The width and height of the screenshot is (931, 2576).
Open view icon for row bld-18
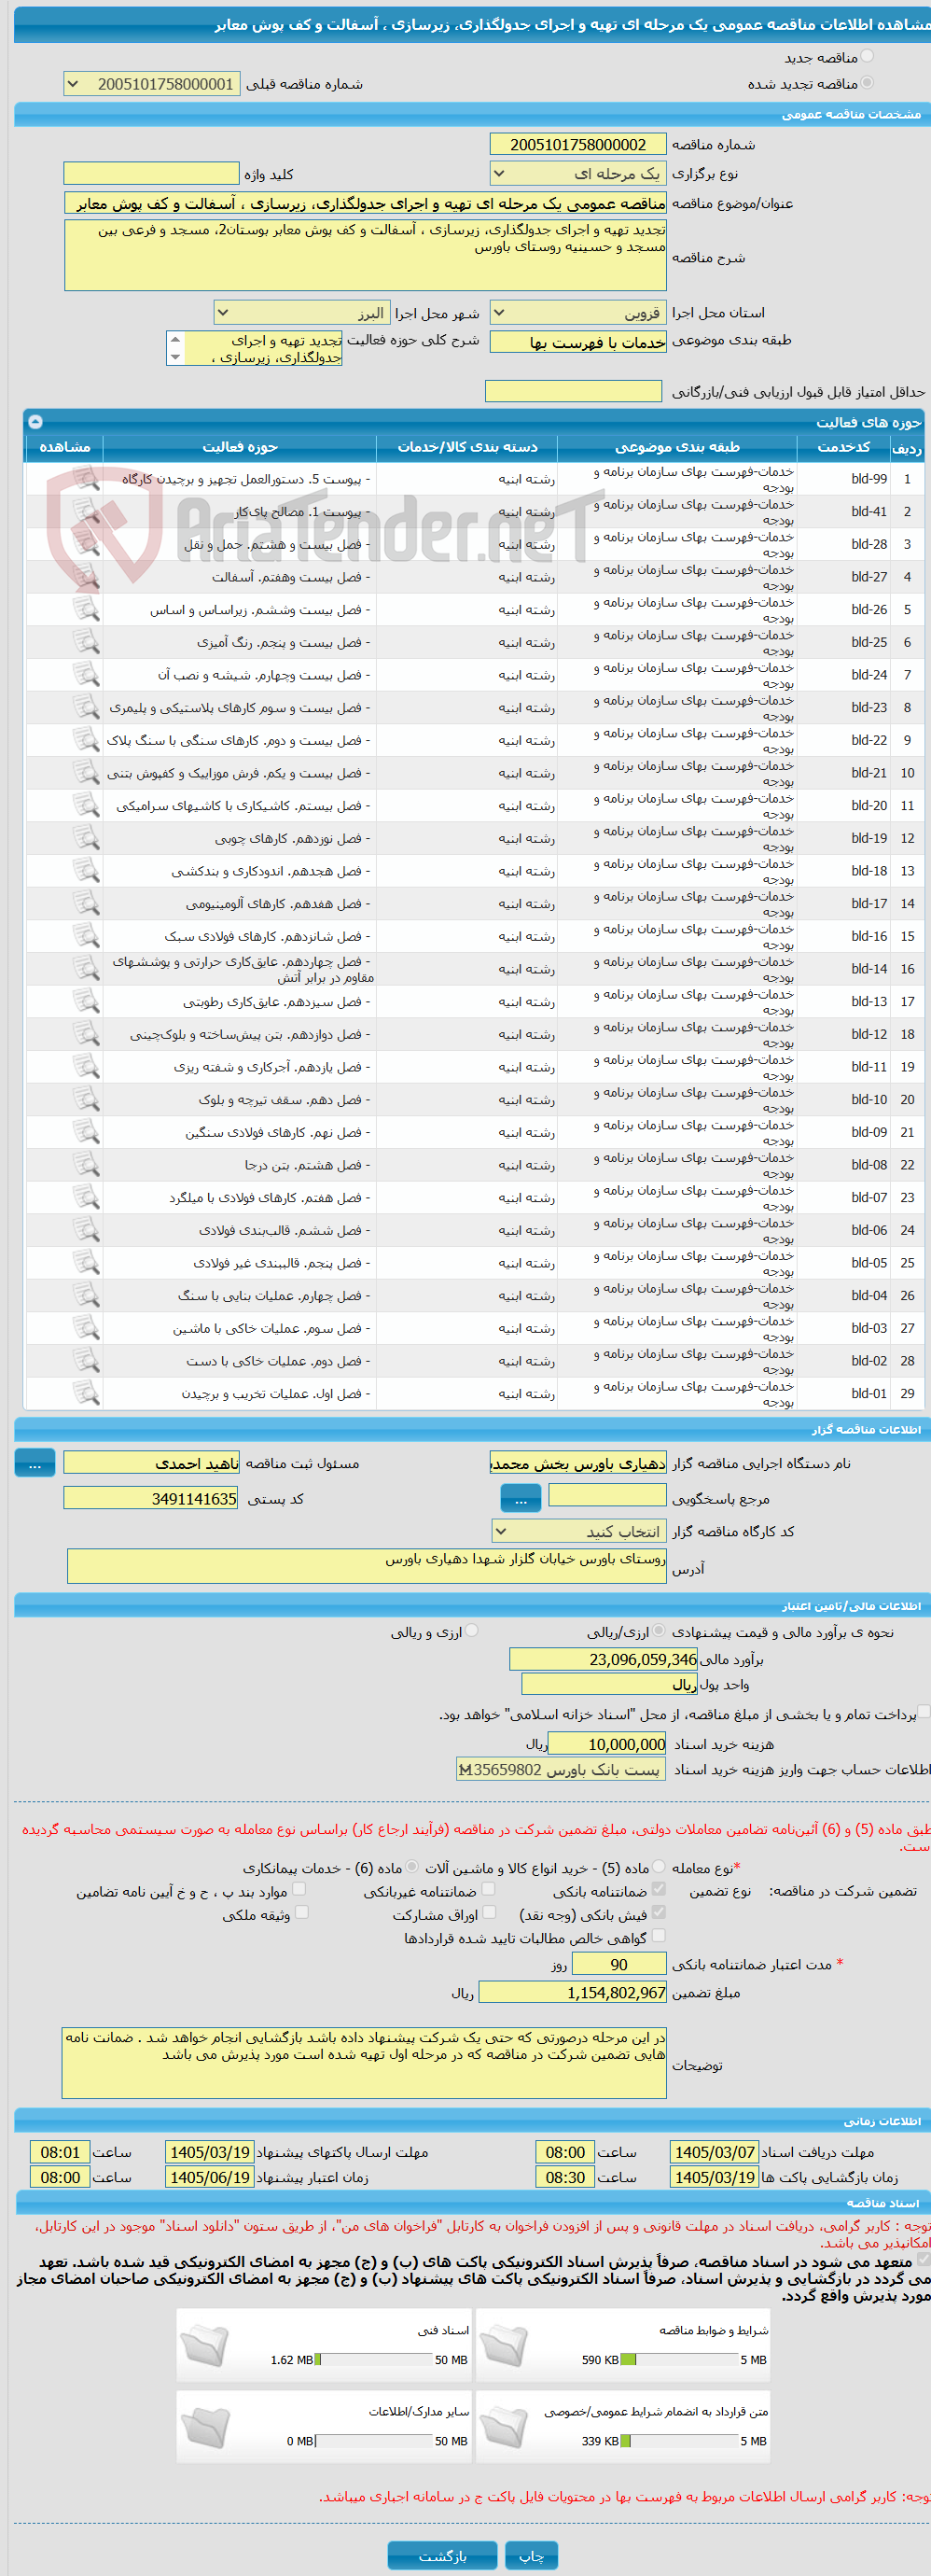pos(87,871)
